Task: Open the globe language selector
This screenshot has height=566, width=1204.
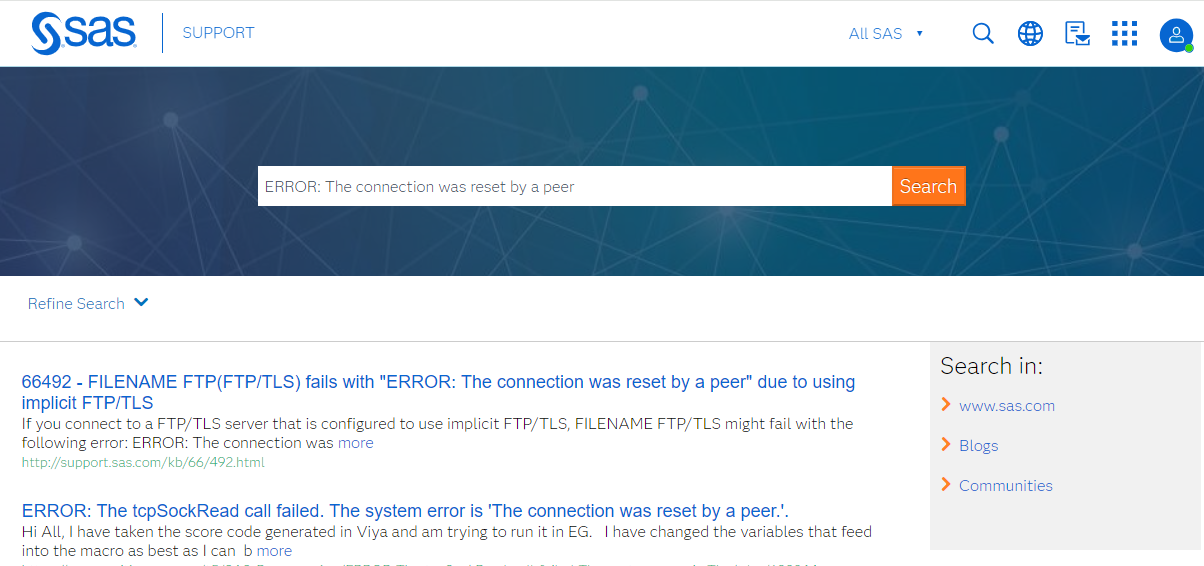Action: click(1030, 34)
